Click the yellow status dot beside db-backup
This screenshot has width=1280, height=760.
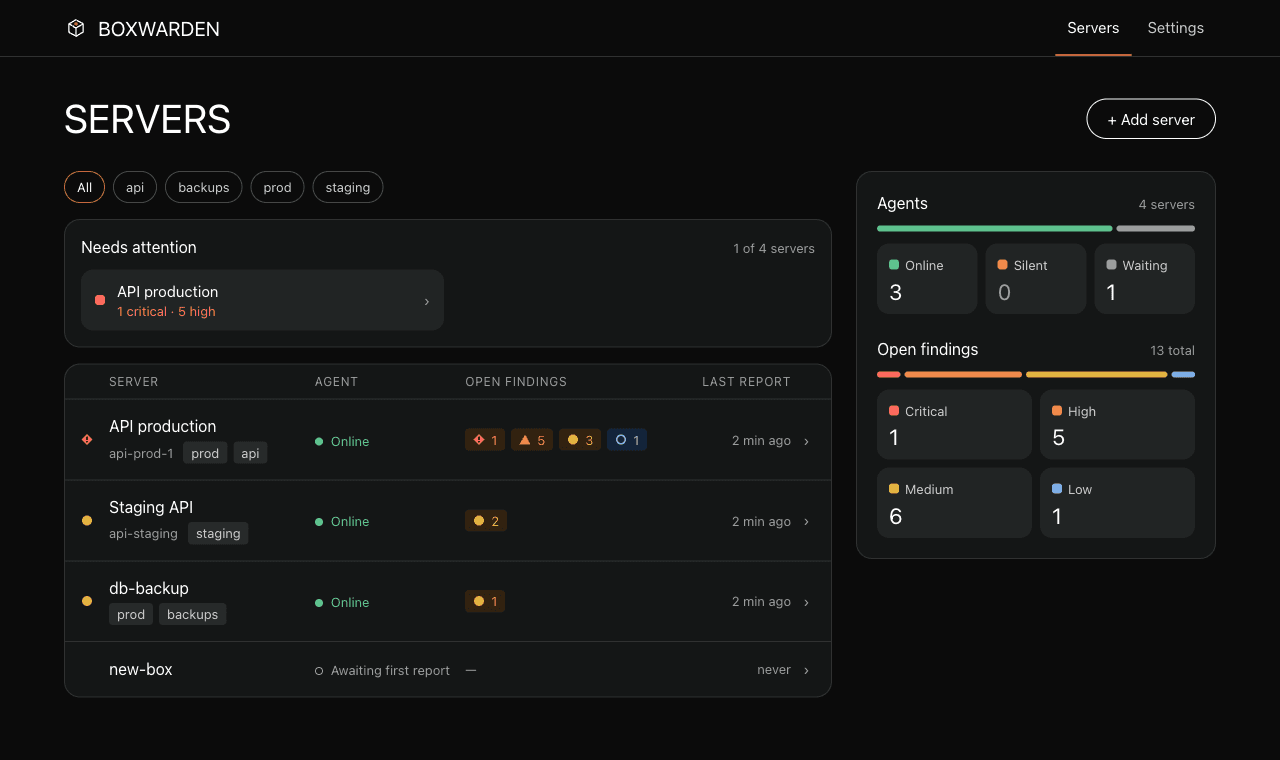(x=87, y=601)
